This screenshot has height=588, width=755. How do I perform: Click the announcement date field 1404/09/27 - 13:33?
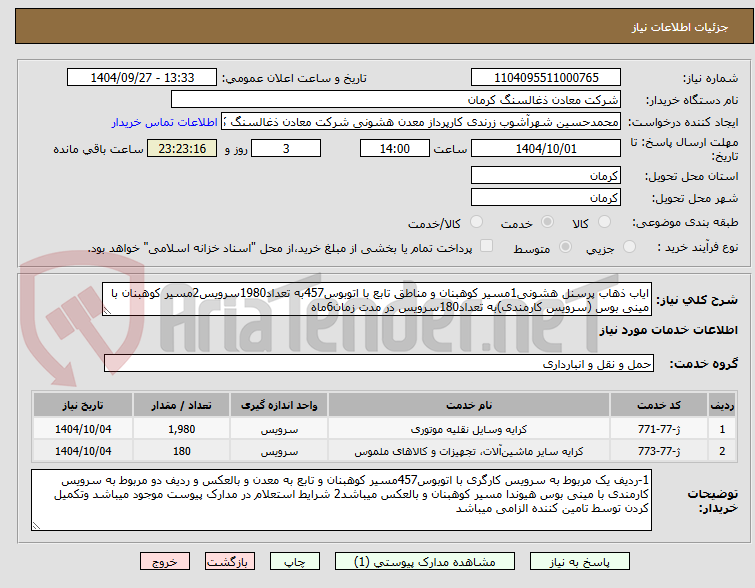[x=142, y=78]
